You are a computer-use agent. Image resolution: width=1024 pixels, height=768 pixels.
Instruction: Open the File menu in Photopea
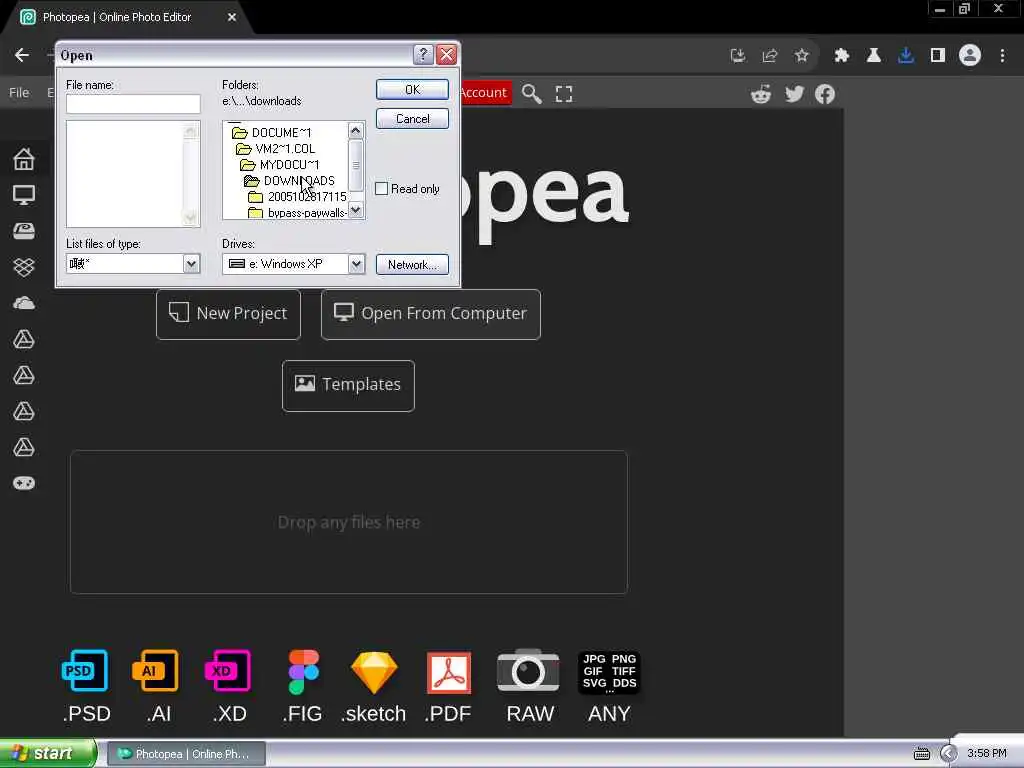[19, 93]
